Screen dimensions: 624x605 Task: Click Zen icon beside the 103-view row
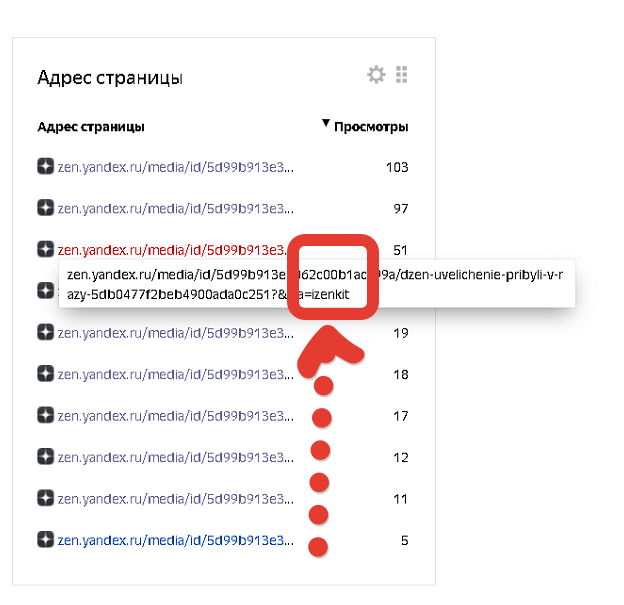pos(45,166)
